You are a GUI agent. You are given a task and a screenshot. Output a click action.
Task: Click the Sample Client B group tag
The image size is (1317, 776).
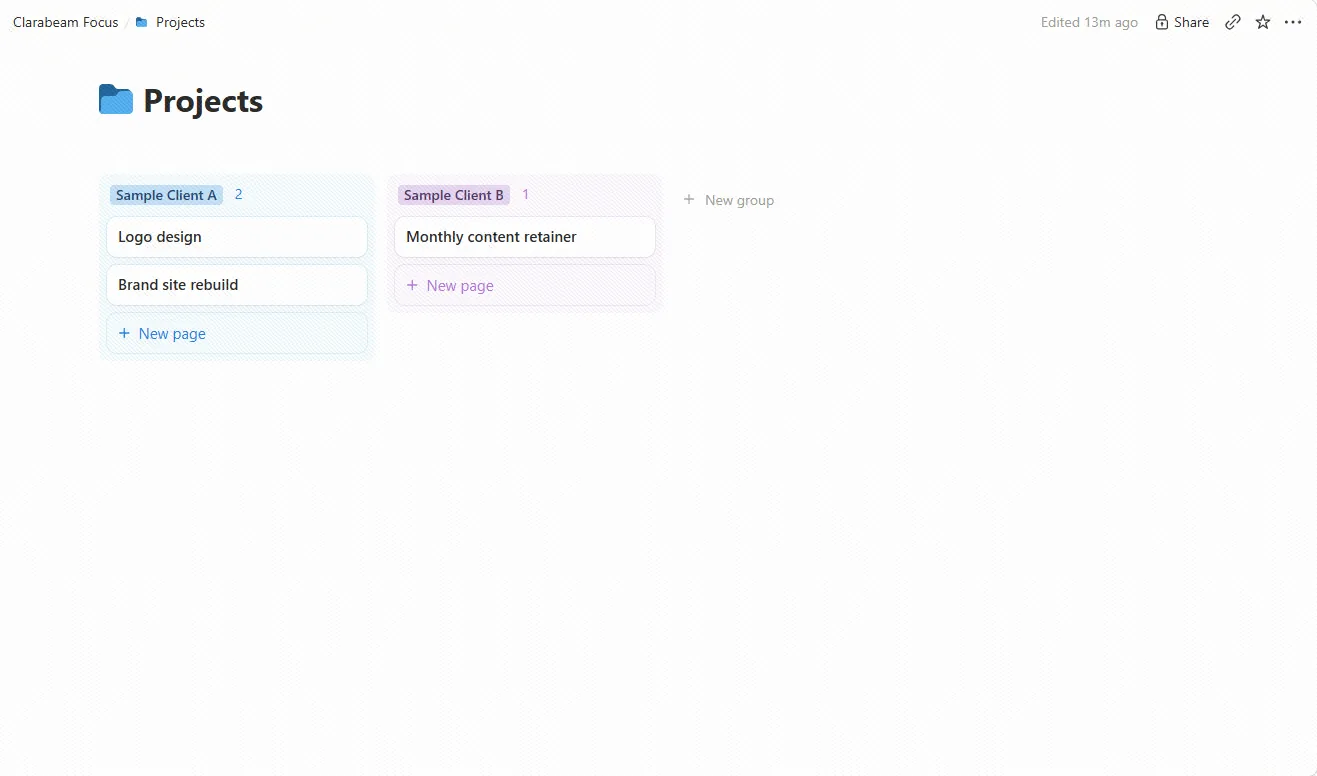(x=454, y=195)
